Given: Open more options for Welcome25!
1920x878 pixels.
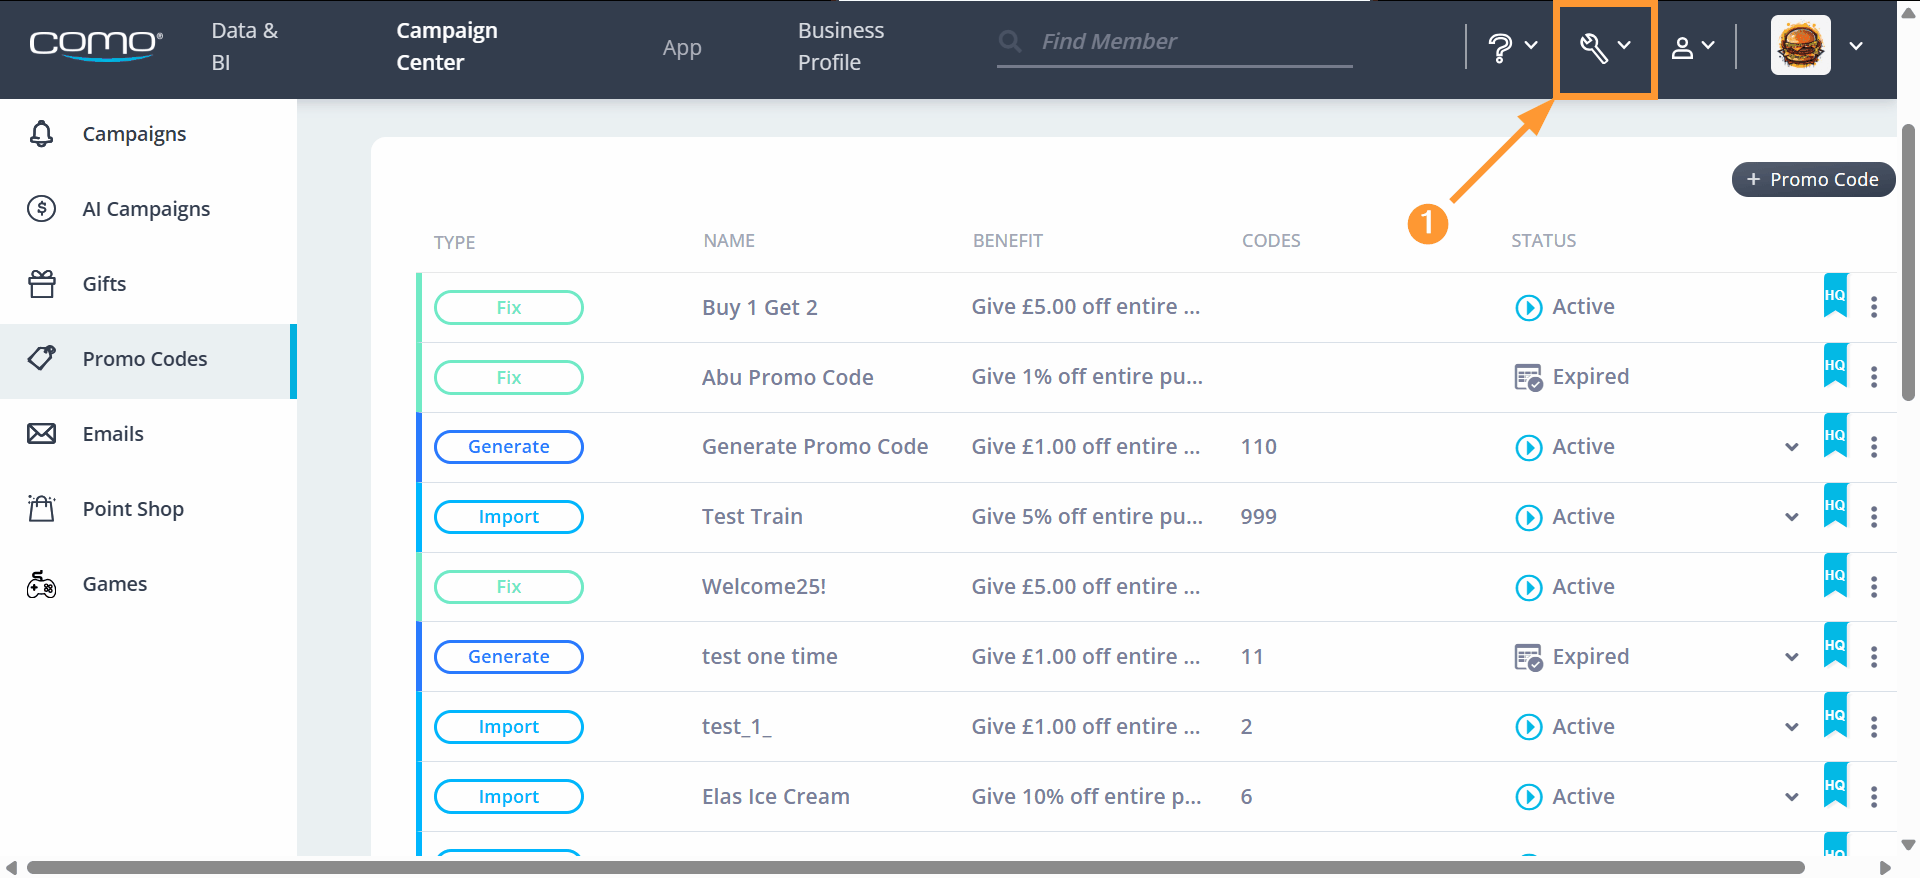Looking at the screenshot, I should 1874,587.
